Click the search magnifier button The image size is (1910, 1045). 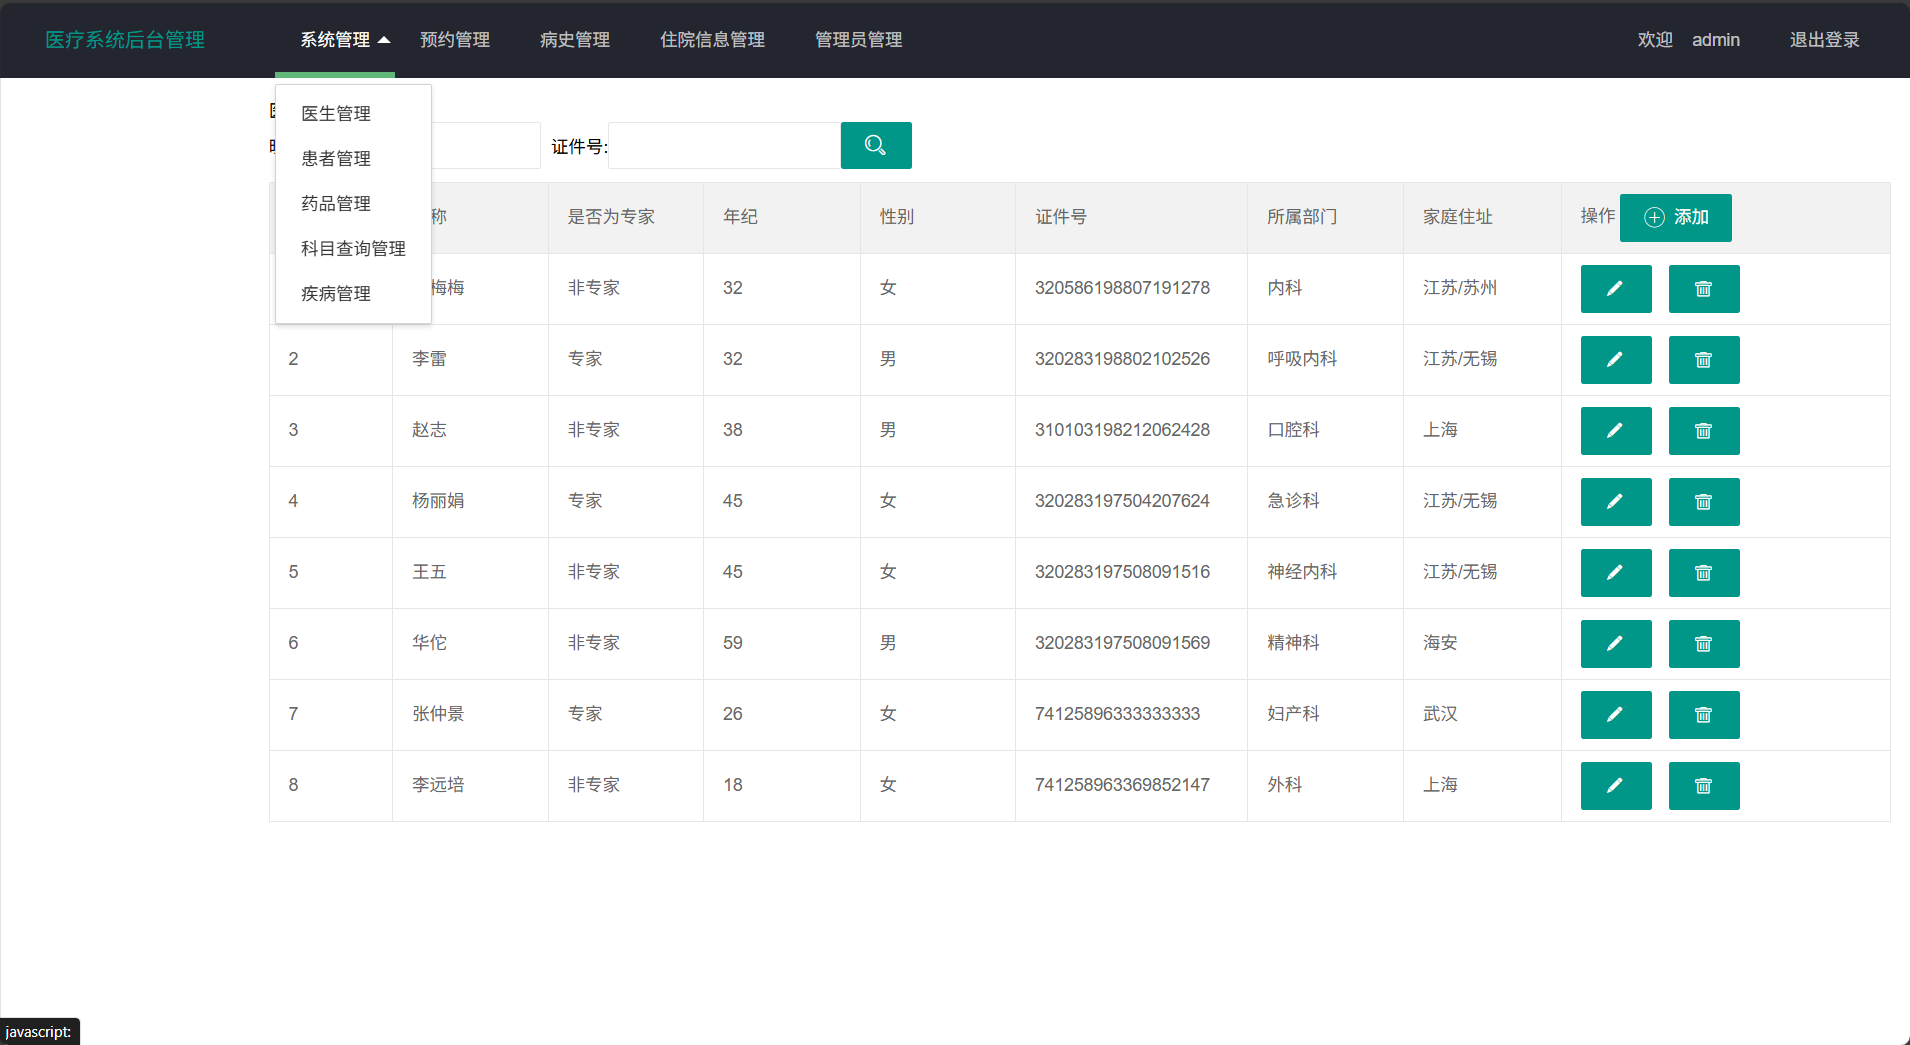coord(875,146)
